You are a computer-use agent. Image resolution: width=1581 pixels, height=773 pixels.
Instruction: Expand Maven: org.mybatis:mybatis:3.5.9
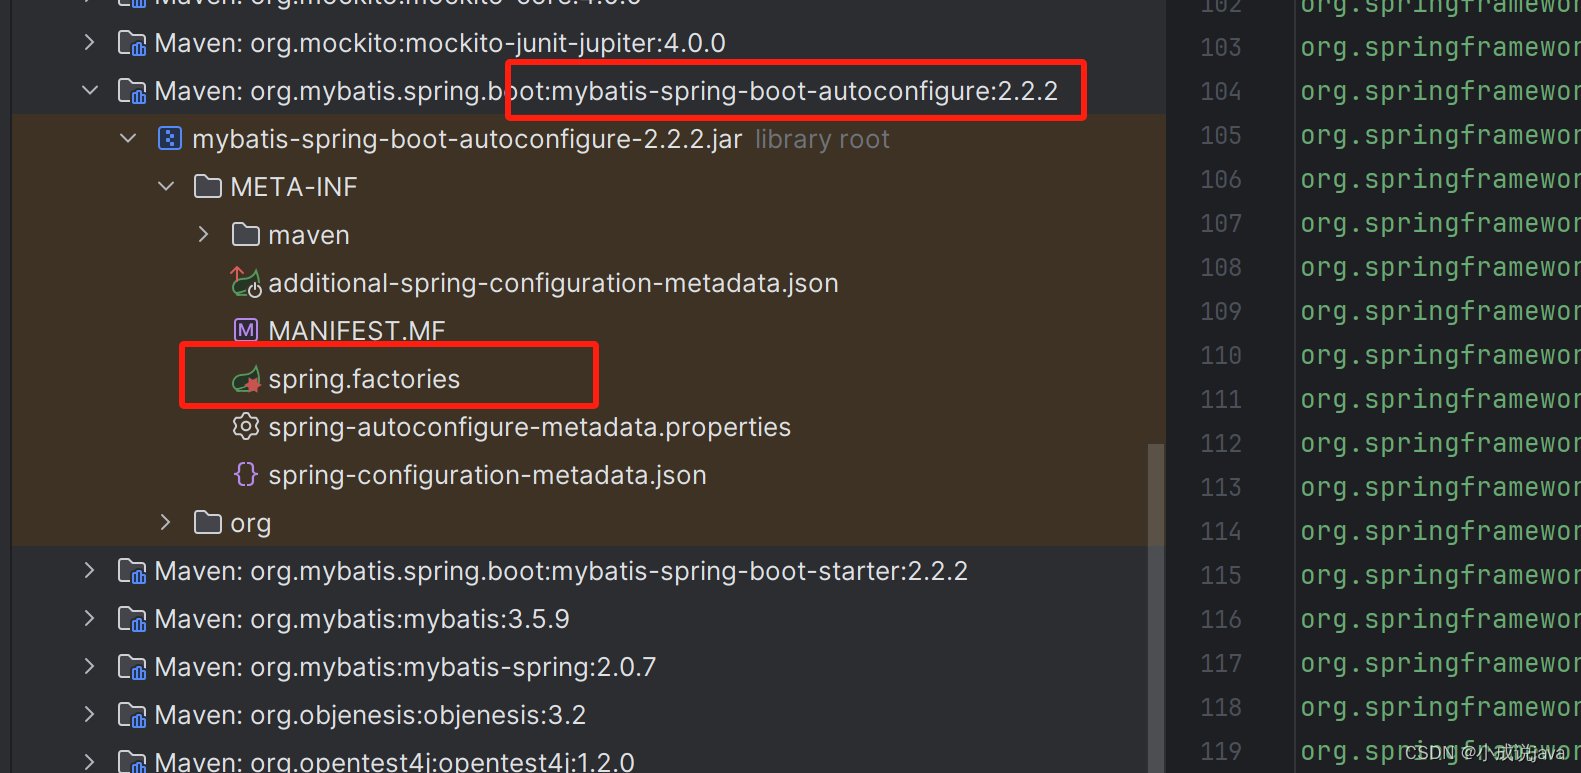pyautogui.click(x=89, y=618)
